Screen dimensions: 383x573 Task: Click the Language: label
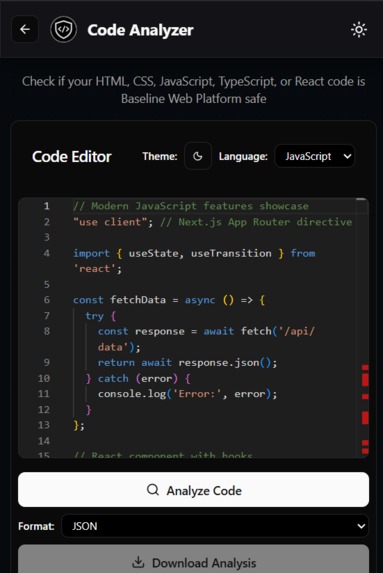(243, 156)
